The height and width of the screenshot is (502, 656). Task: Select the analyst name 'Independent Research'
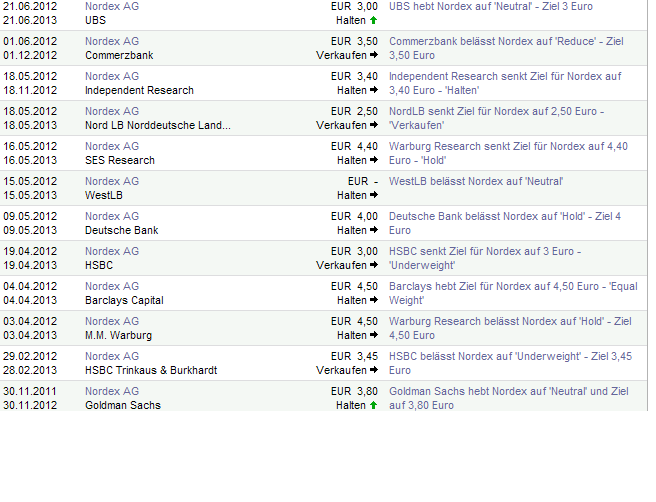click(x=139, y=90)
